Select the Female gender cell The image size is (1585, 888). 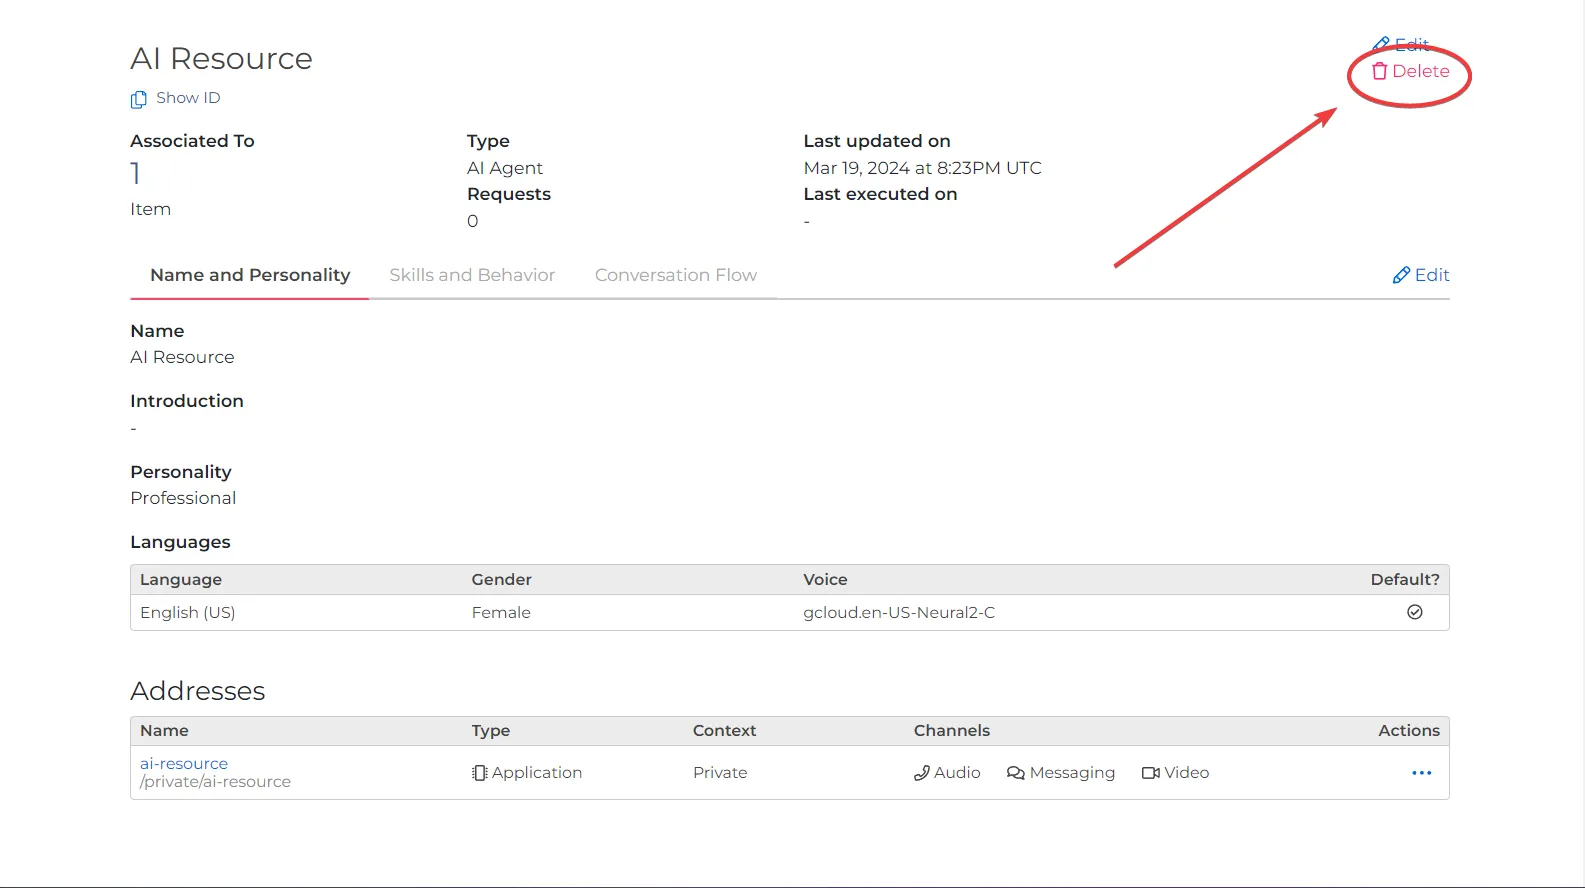[x=501, y=612]
